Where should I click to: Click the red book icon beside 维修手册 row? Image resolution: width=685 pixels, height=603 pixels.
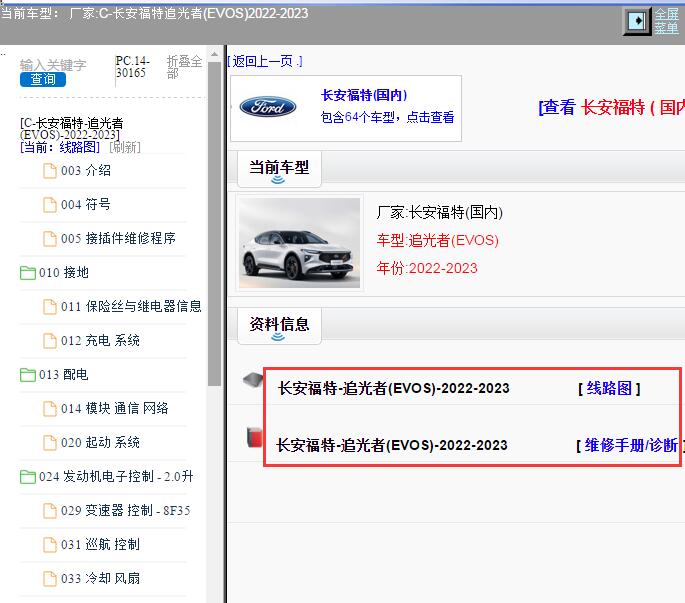click(x=255, y=437)
